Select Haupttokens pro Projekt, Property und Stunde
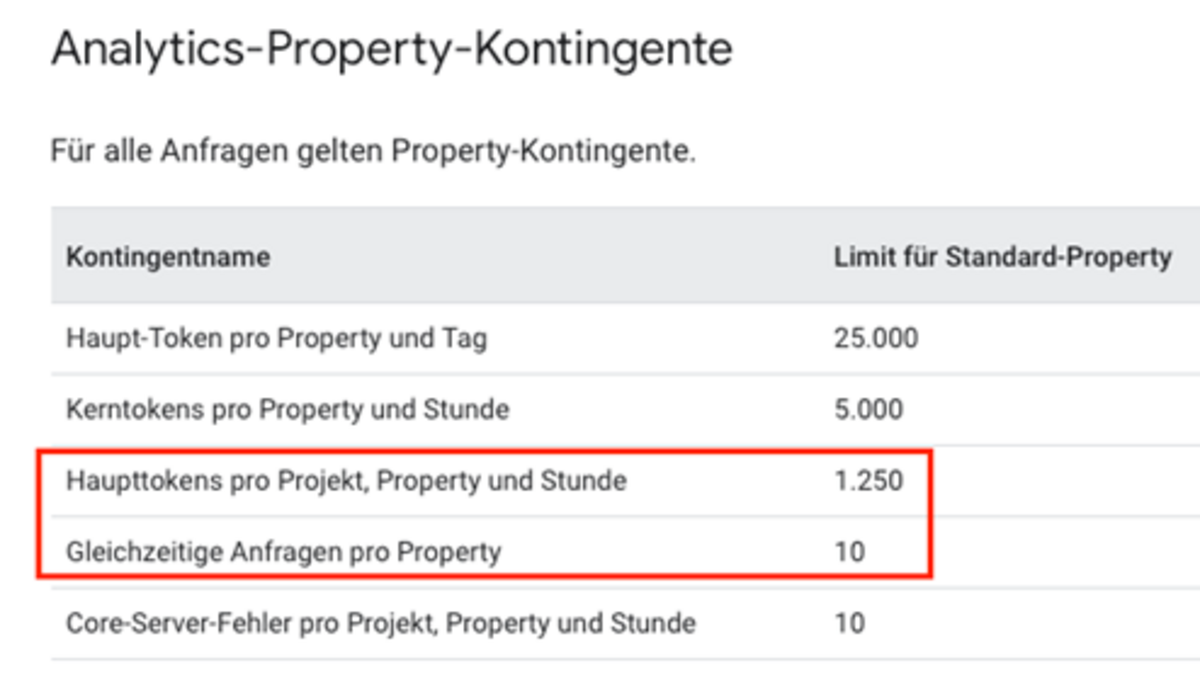The height and width of the screenshot is (675, 1200). (x=346, y=481)
